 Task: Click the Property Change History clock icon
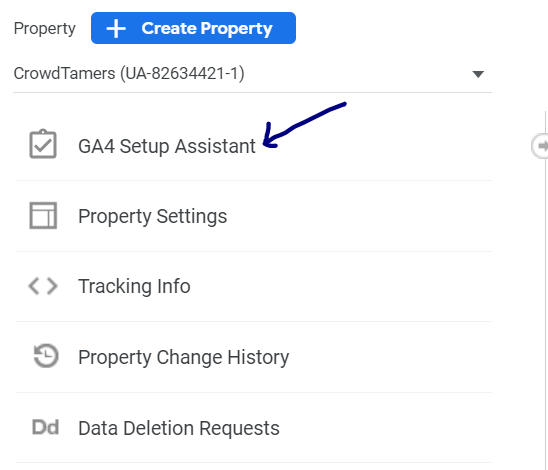46,356
